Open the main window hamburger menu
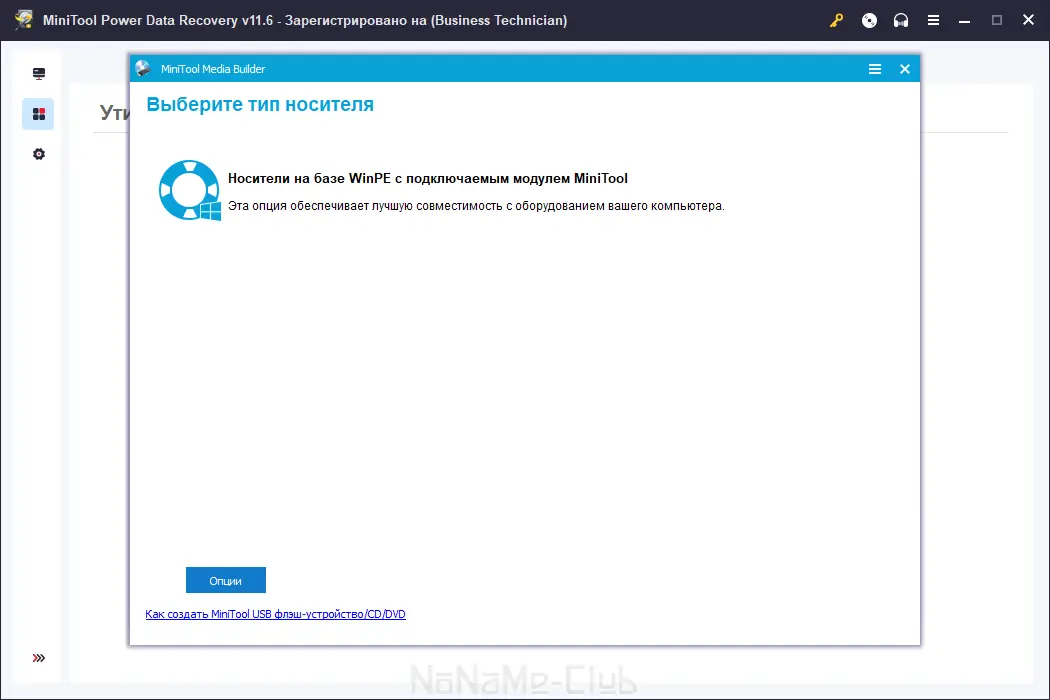Image resolution: width=1050 pixels, height=700 pixels. click(x=933, y=21)
